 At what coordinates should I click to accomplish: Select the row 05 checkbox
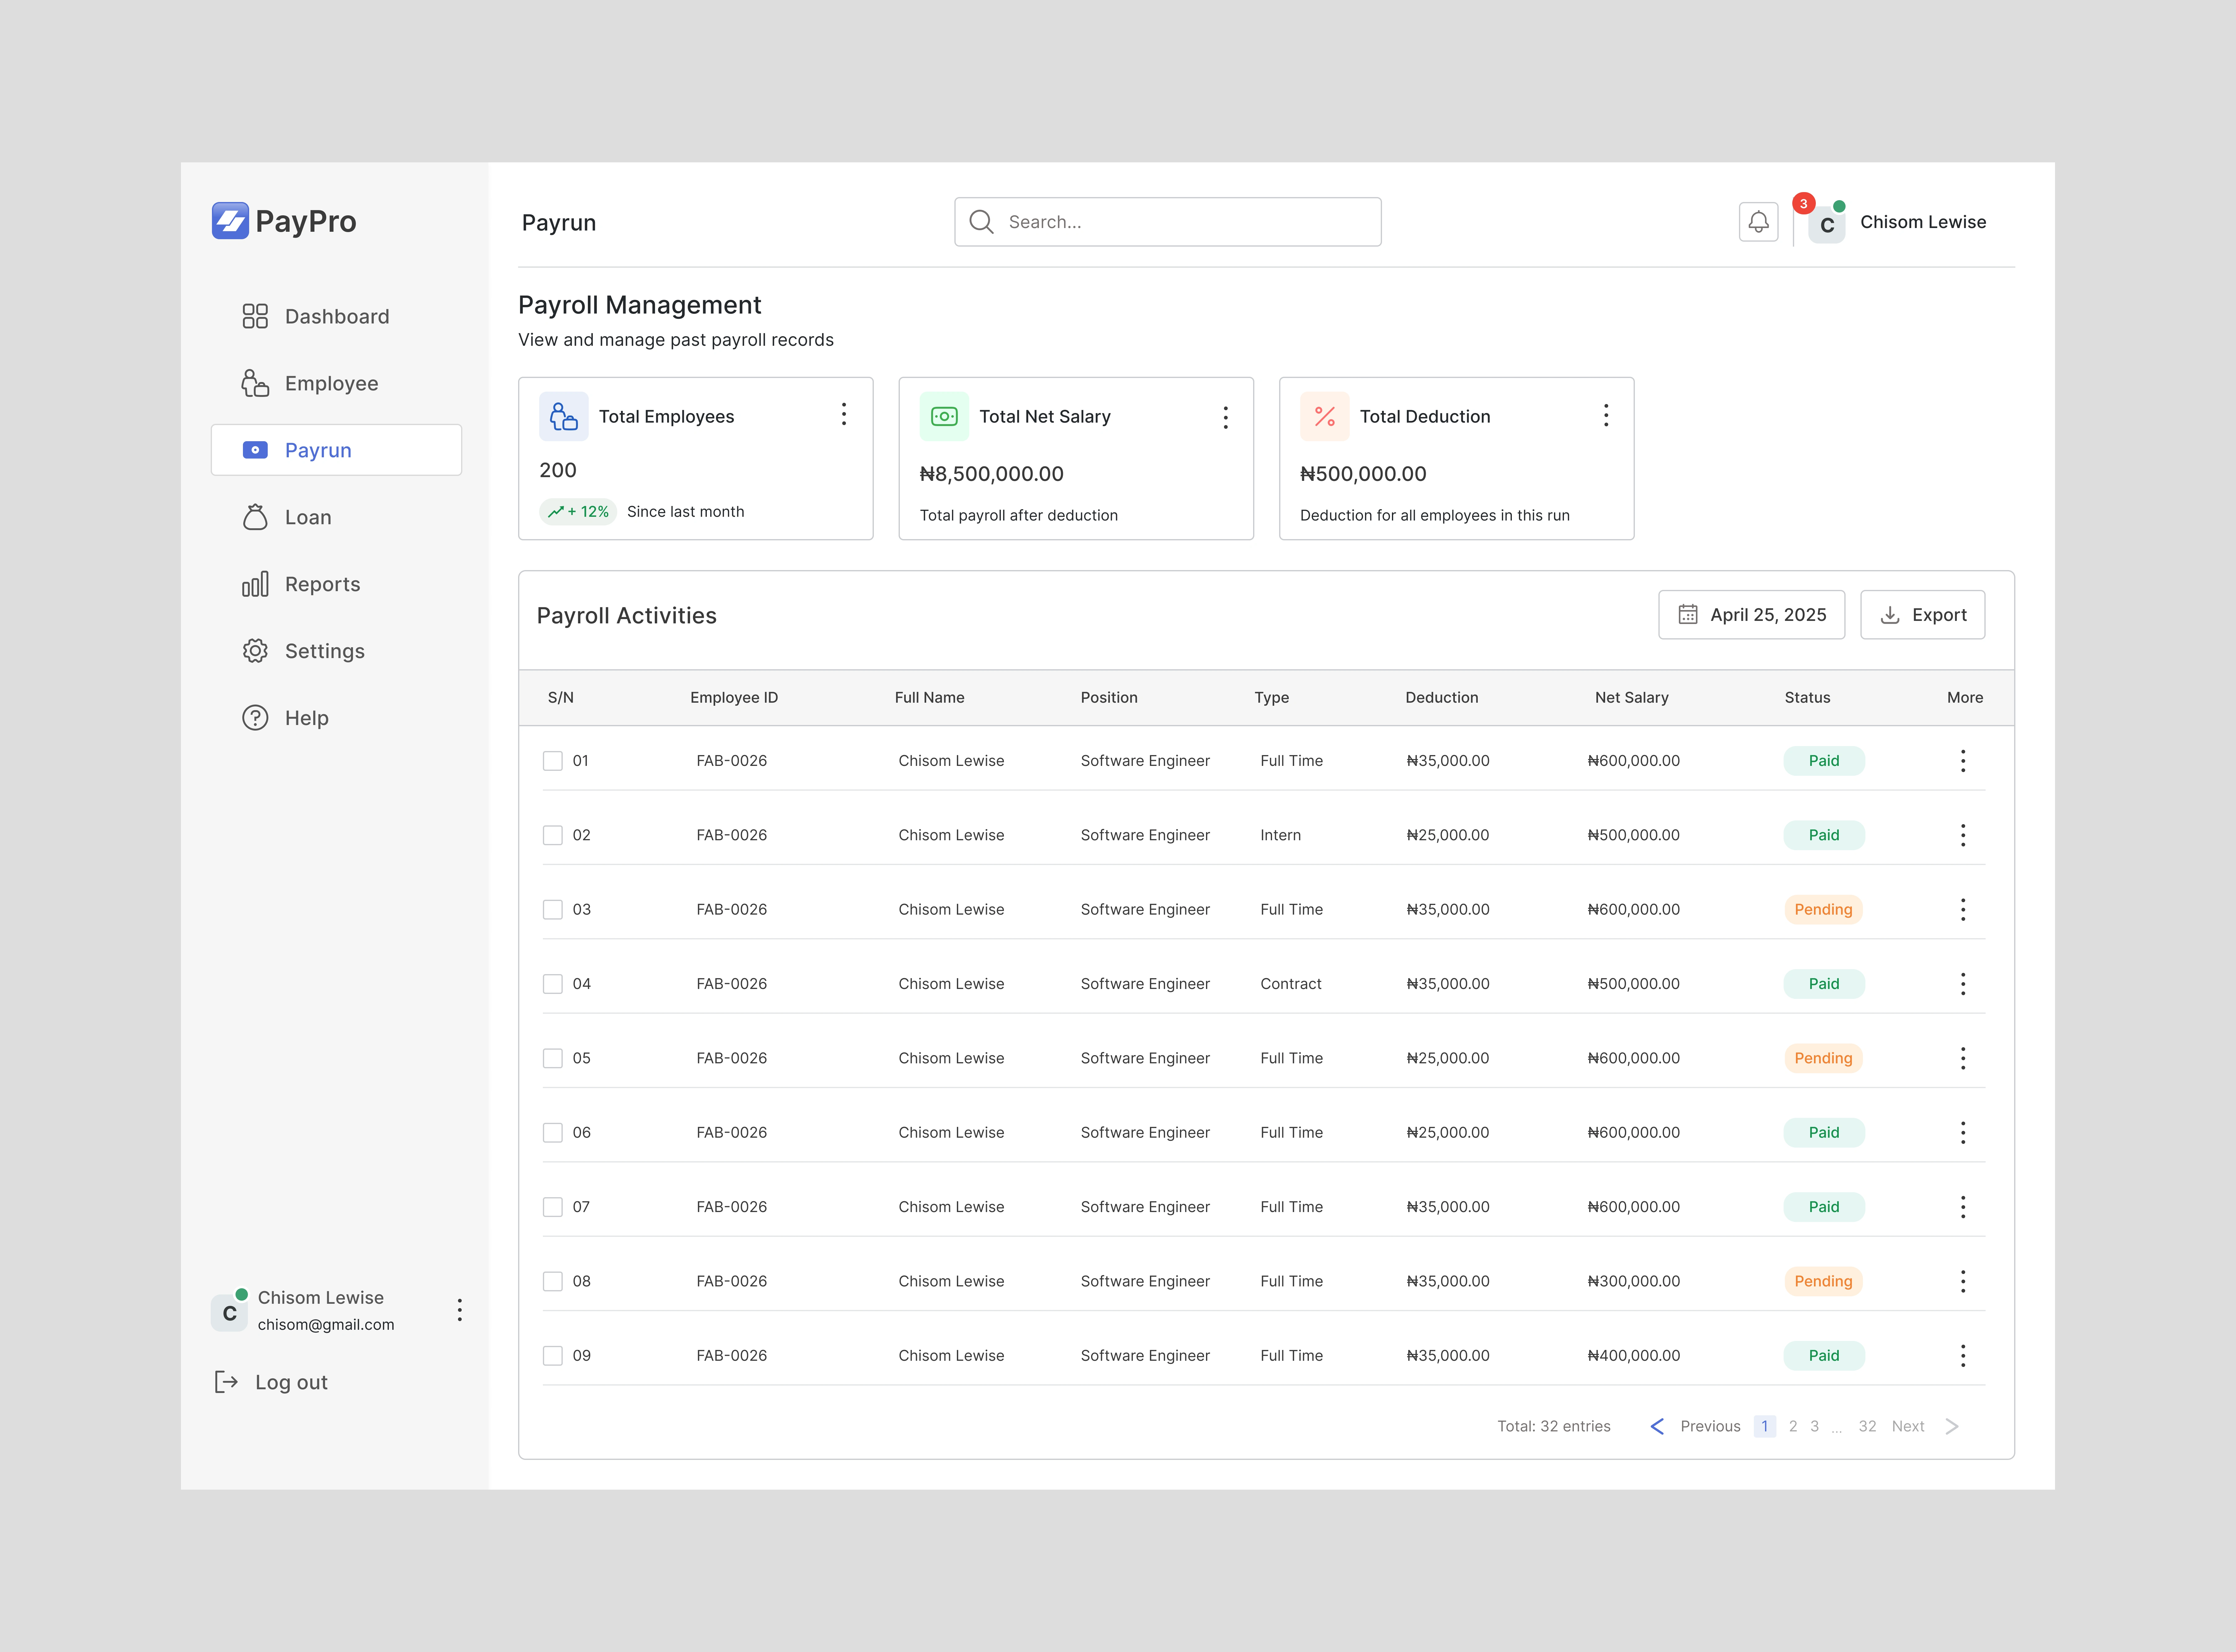click(x=552, y=1058)
